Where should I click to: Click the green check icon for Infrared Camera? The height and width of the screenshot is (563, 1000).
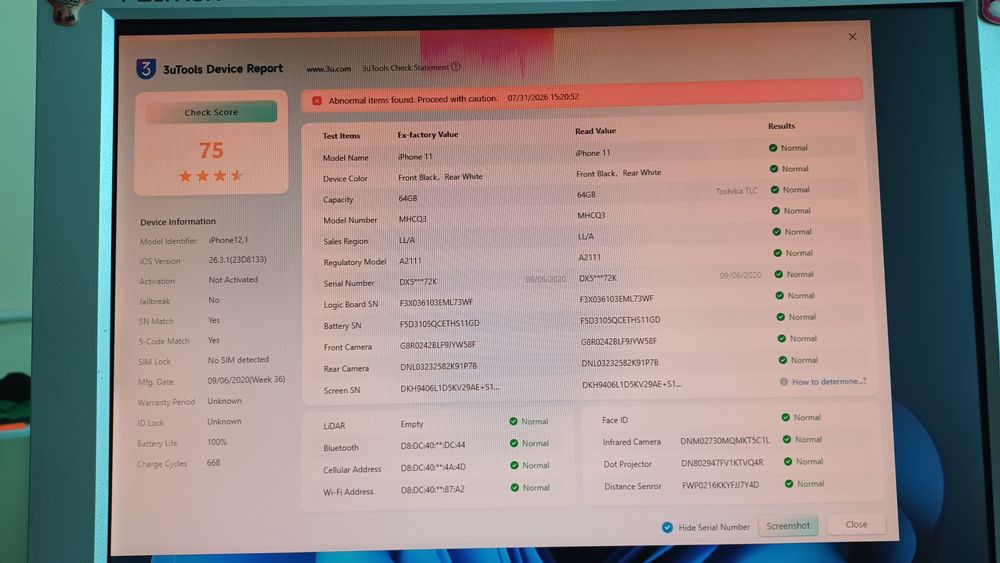point(787,439)
